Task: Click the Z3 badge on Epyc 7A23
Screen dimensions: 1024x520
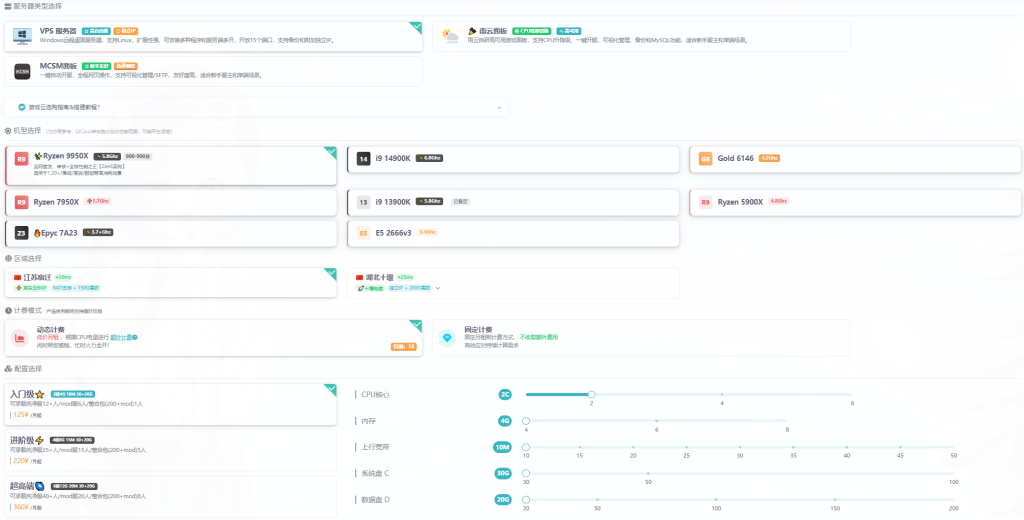Action: click(x=21, y=233)
